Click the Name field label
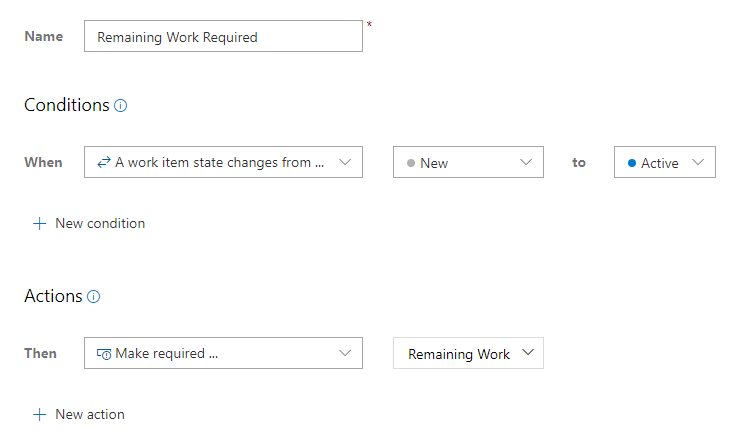Viewport: 731px width, 438px height. 44,36
